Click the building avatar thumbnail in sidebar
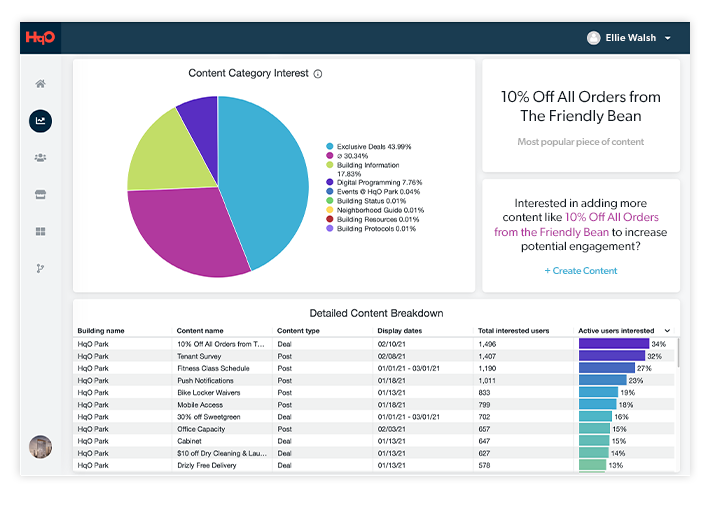Screen dimensions: 712x515 point(40,446)
